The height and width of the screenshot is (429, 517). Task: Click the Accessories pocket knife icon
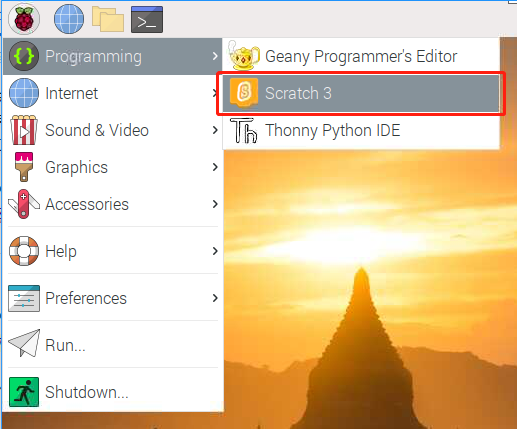[24, 204]
